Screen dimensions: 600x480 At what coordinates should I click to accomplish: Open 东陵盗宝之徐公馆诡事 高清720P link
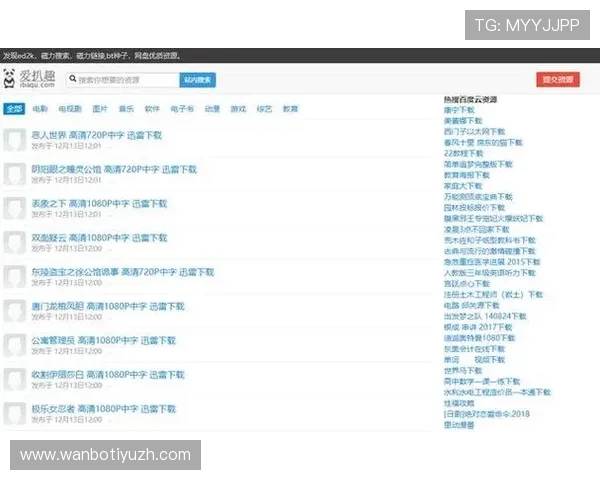point(123,272)
